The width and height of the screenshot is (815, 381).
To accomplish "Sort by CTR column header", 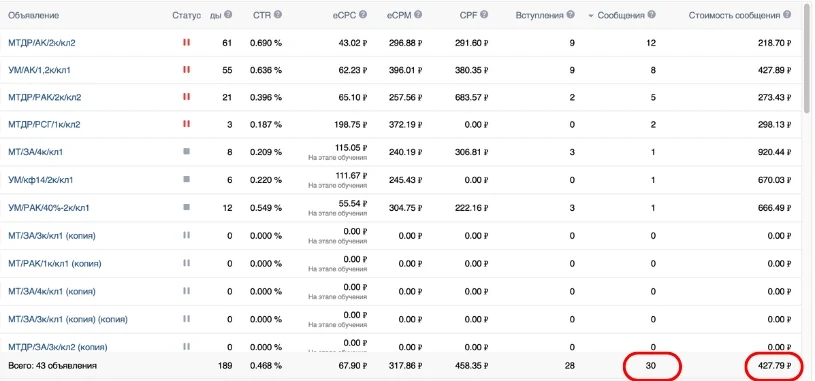I will (x=262, y=15).
